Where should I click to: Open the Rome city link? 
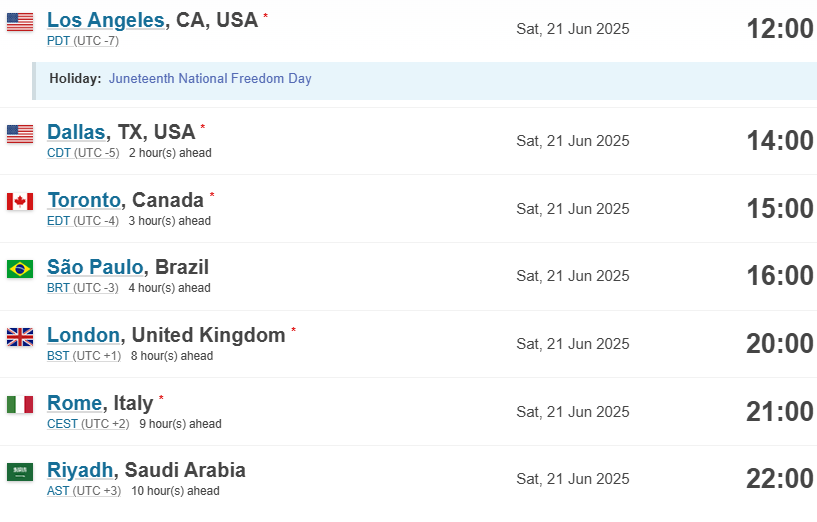(74, 403)
